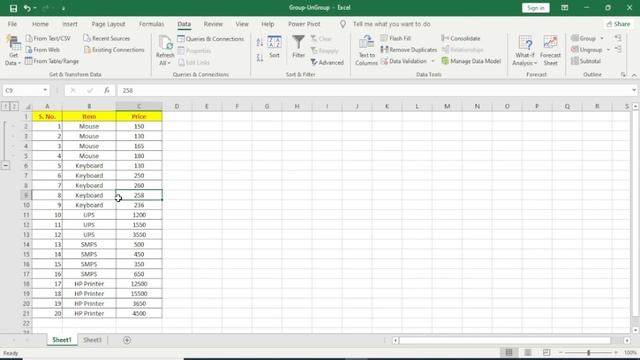Viewport: 640px width, 360px height.
Task: Expand the formula bar
Action: [x=633, y=90]
